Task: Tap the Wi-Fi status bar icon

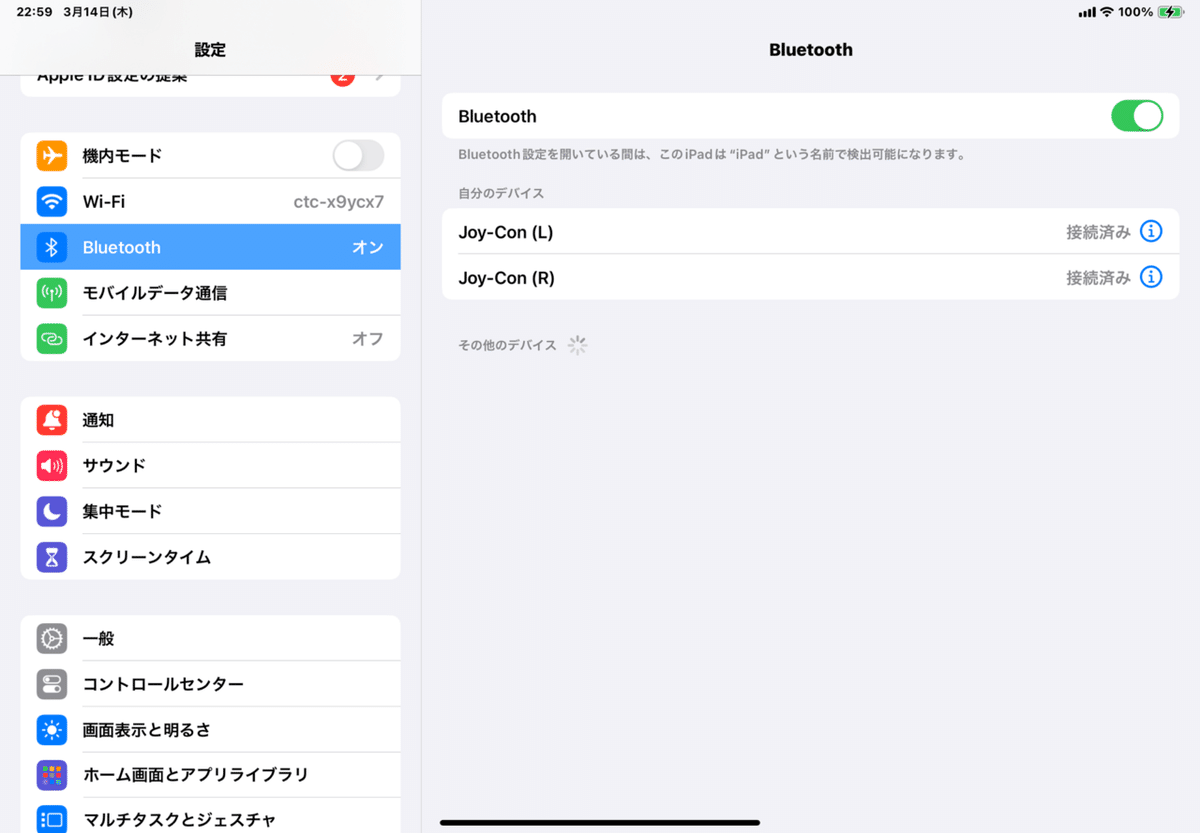Action: (x=1106, y=12)
